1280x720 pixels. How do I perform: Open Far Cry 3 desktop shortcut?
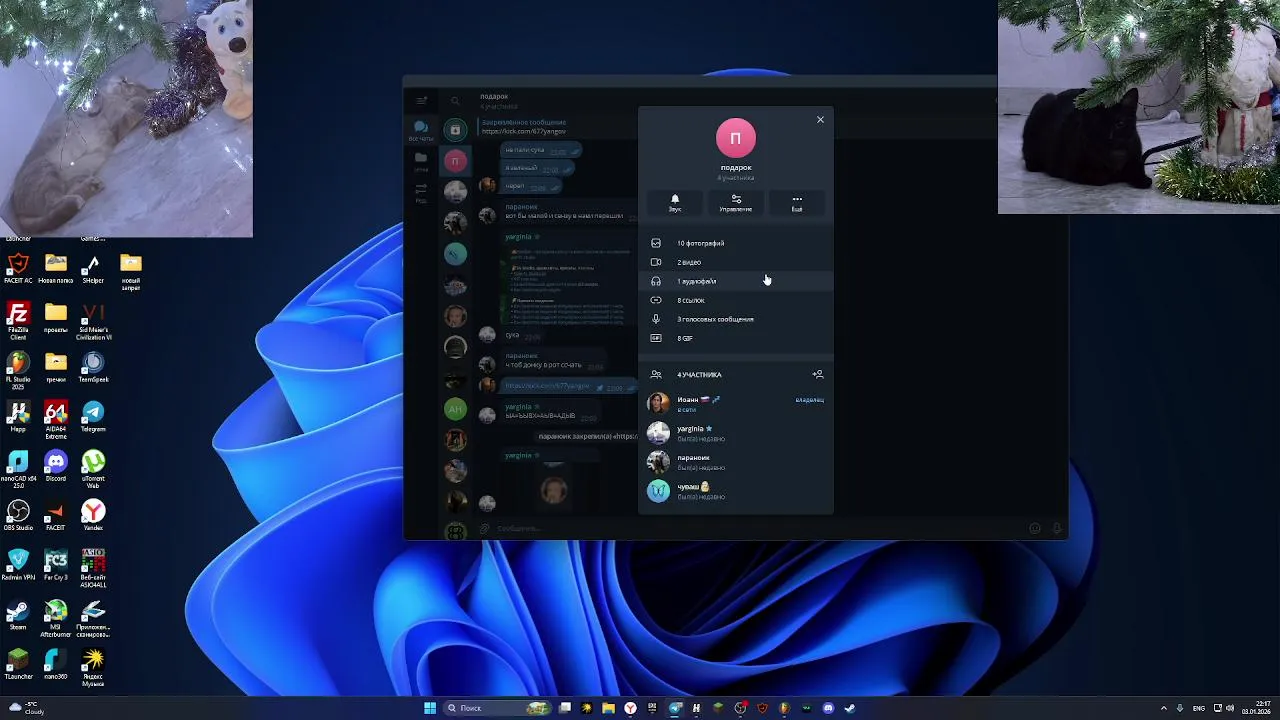pyautogui.click(x=56, y=565)
